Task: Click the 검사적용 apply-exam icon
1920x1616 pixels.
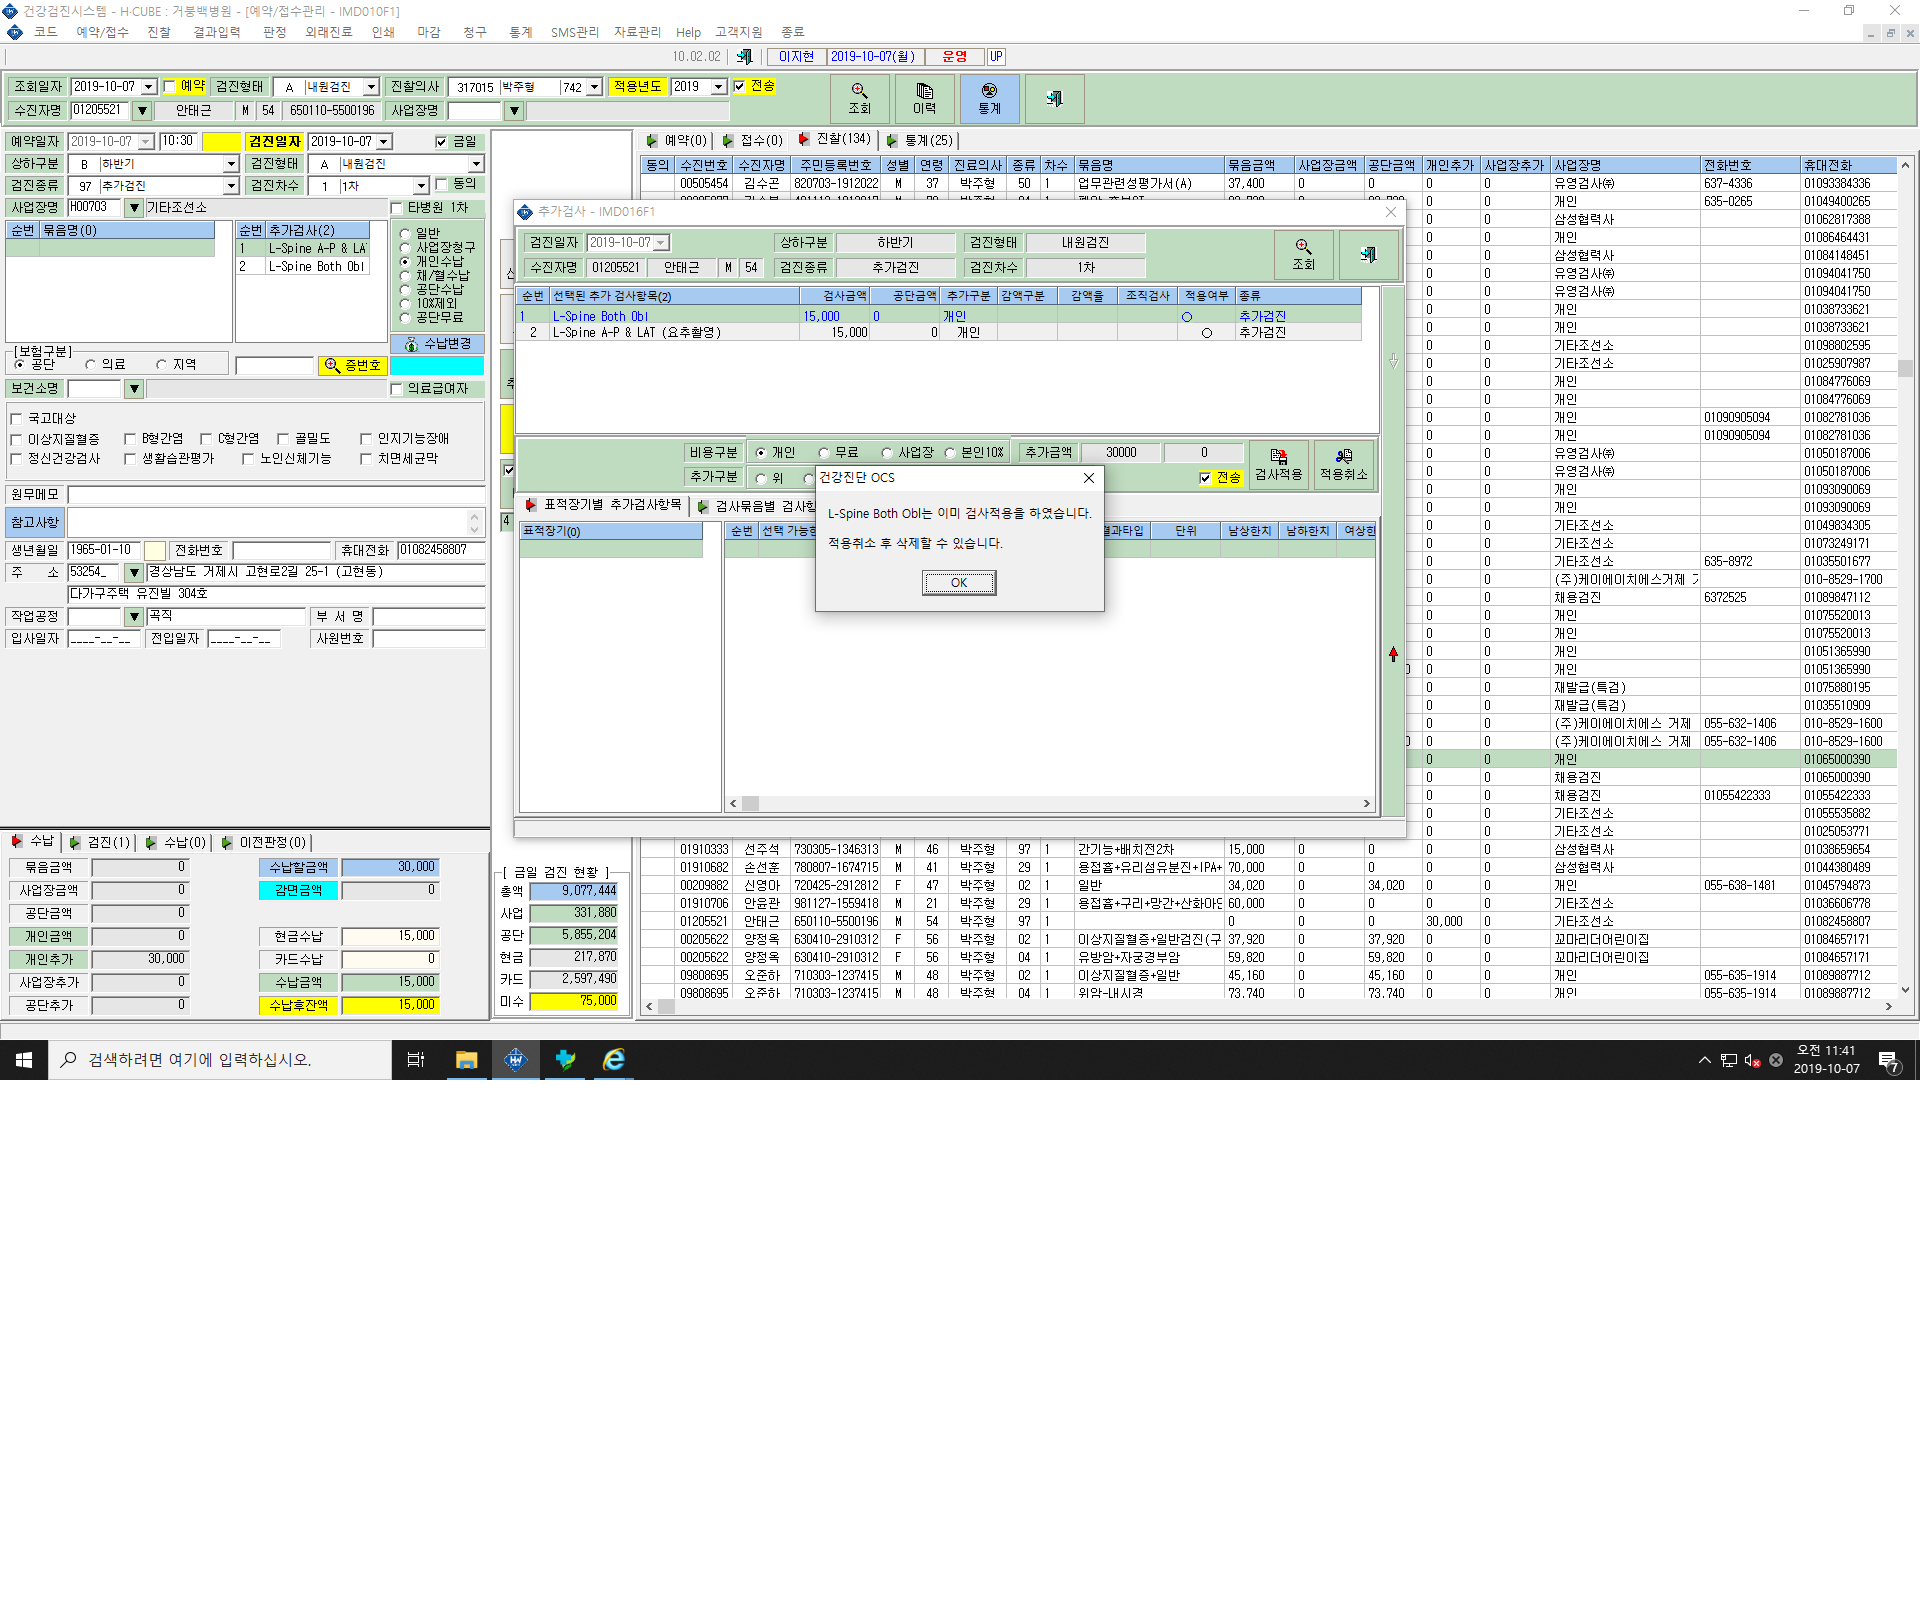Action: pyautogui.click(x=1278, y=465)
